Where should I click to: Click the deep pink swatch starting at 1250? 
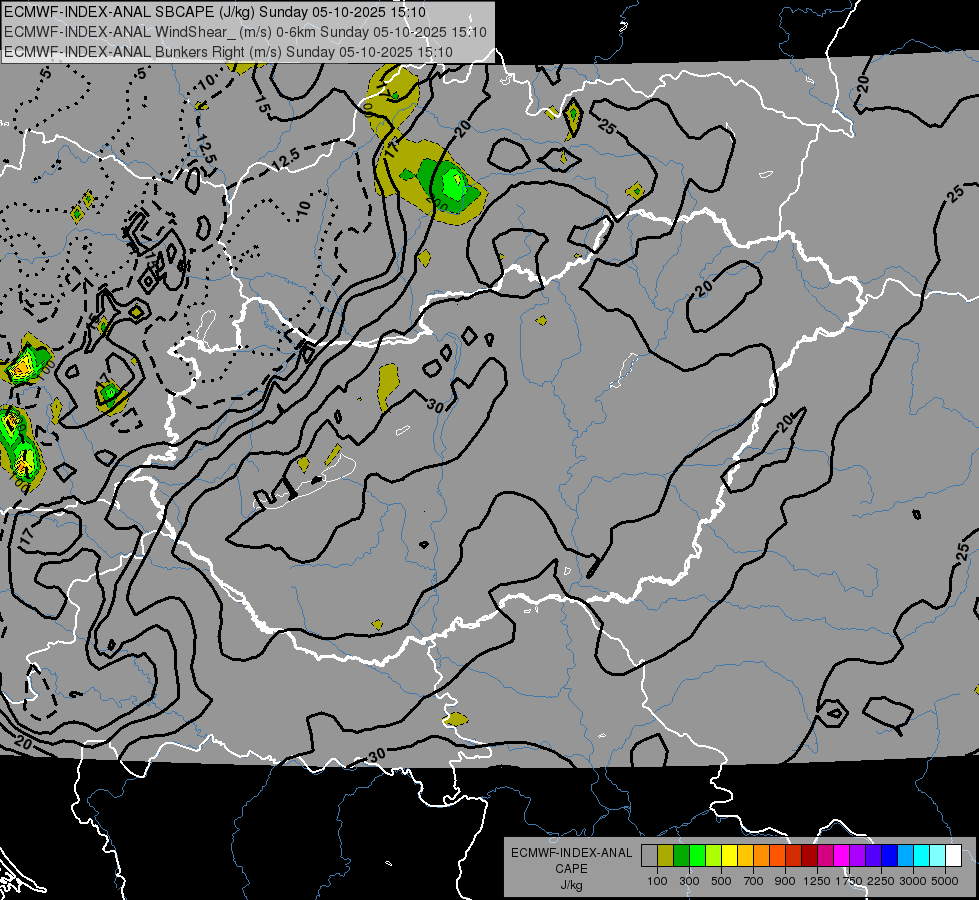[825, 855]
